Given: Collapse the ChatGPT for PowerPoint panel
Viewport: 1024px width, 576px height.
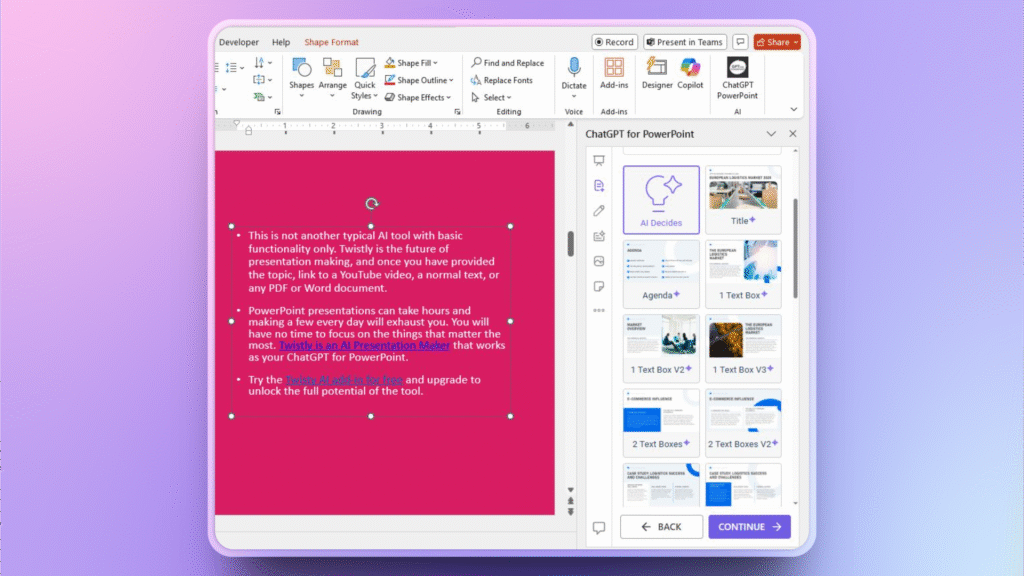Looking at the screenshot, I should tap(771, 133).
